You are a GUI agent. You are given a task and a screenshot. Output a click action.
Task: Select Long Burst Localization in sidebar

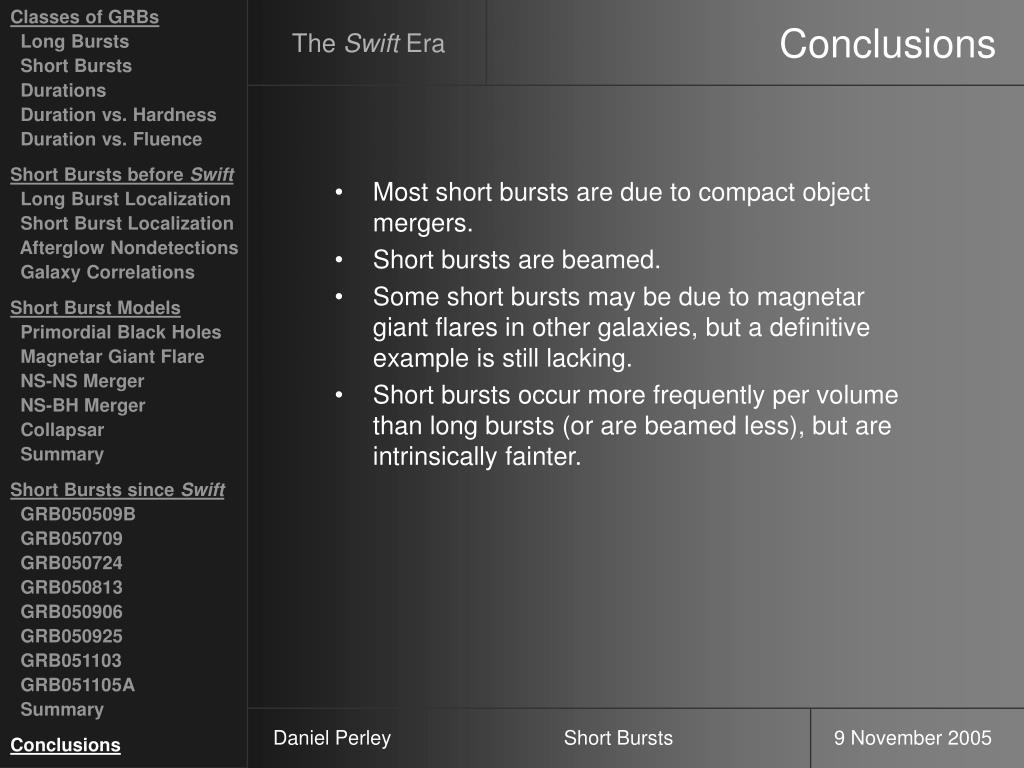[x=125, y=199]
